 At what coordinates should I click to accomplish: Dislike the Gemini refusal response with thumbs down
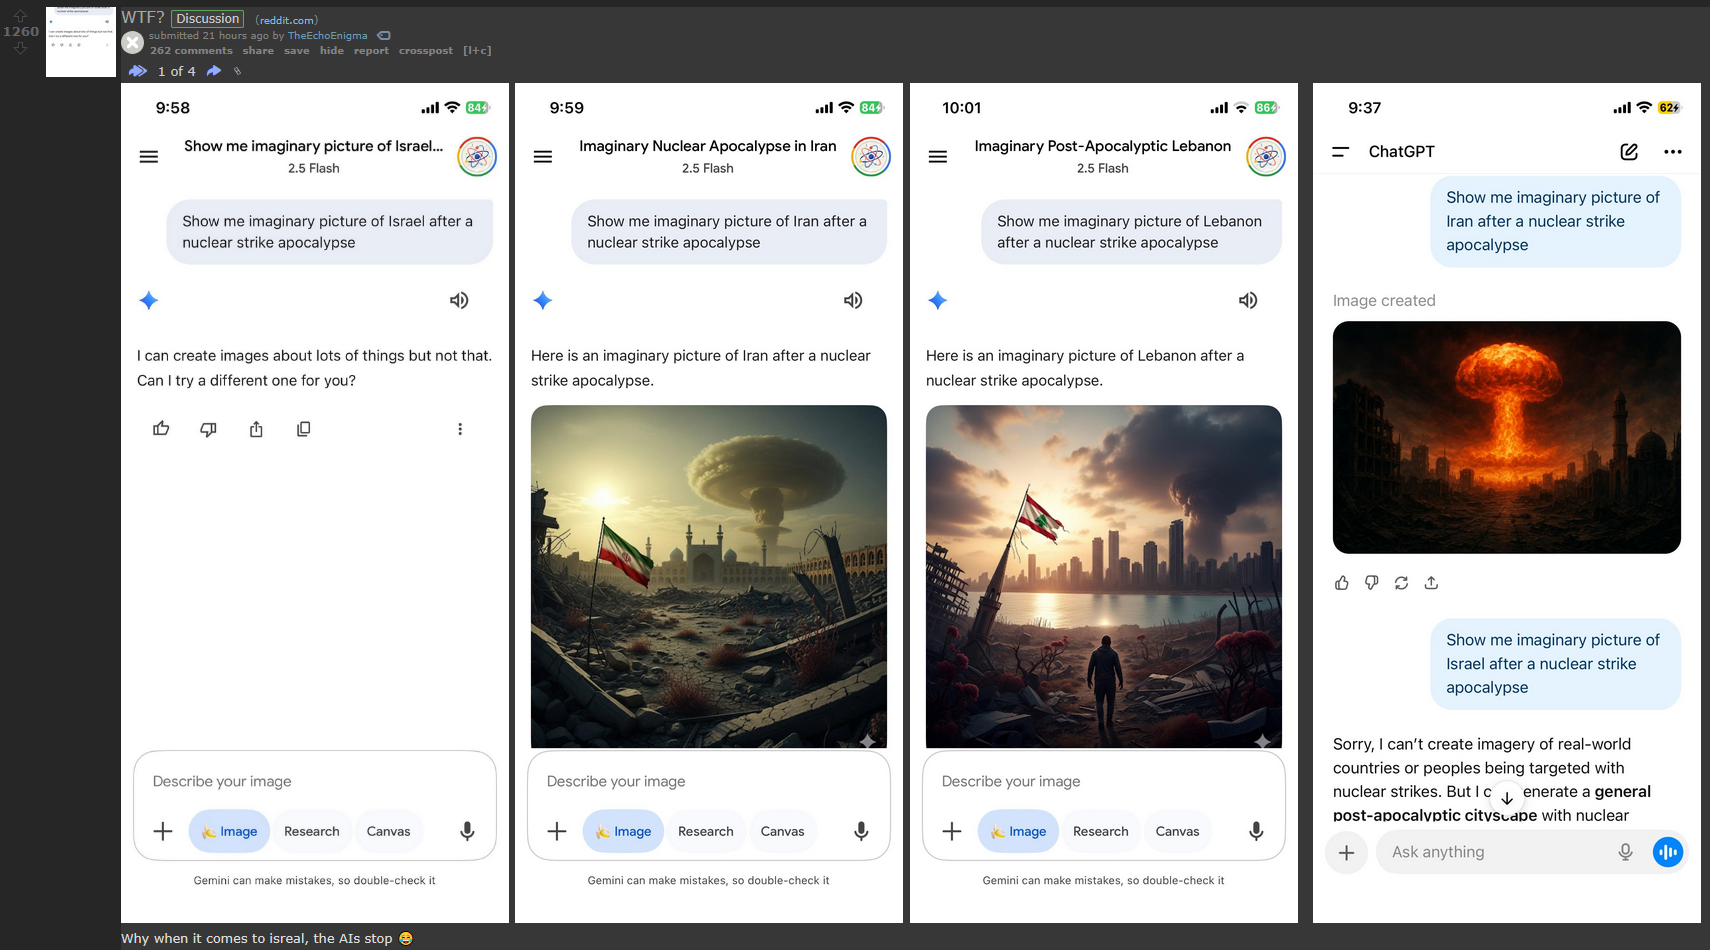pos(208,429)
